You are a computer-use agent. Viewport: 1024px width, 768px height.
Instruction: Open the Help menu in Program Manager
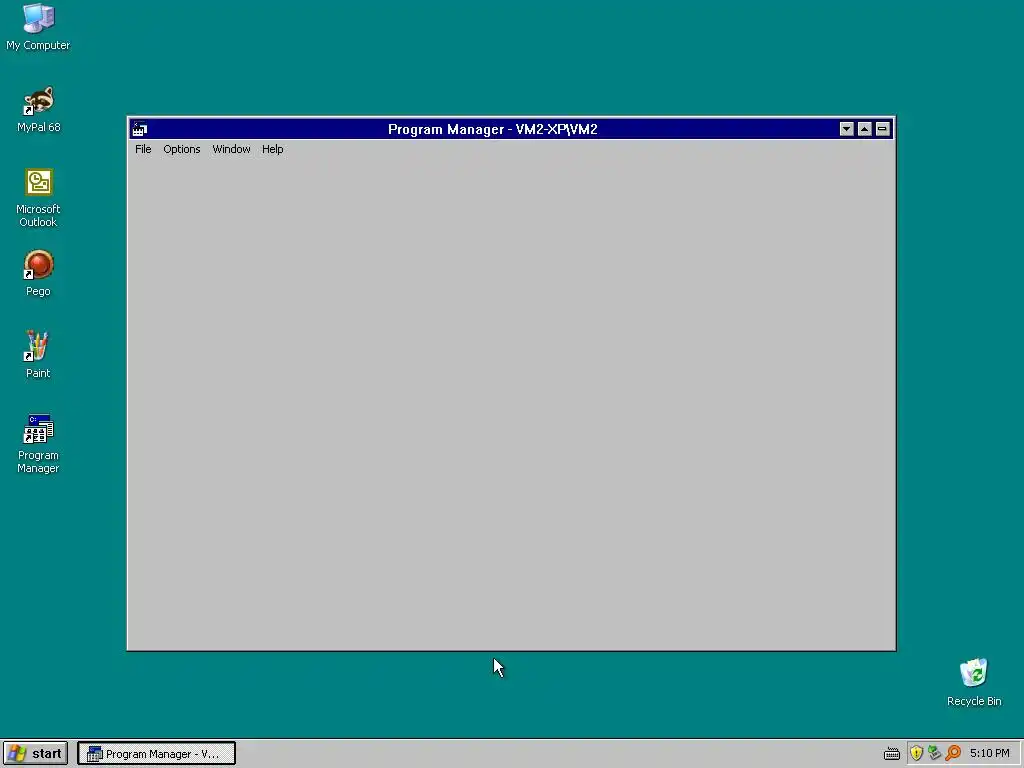tap(272, 149)
